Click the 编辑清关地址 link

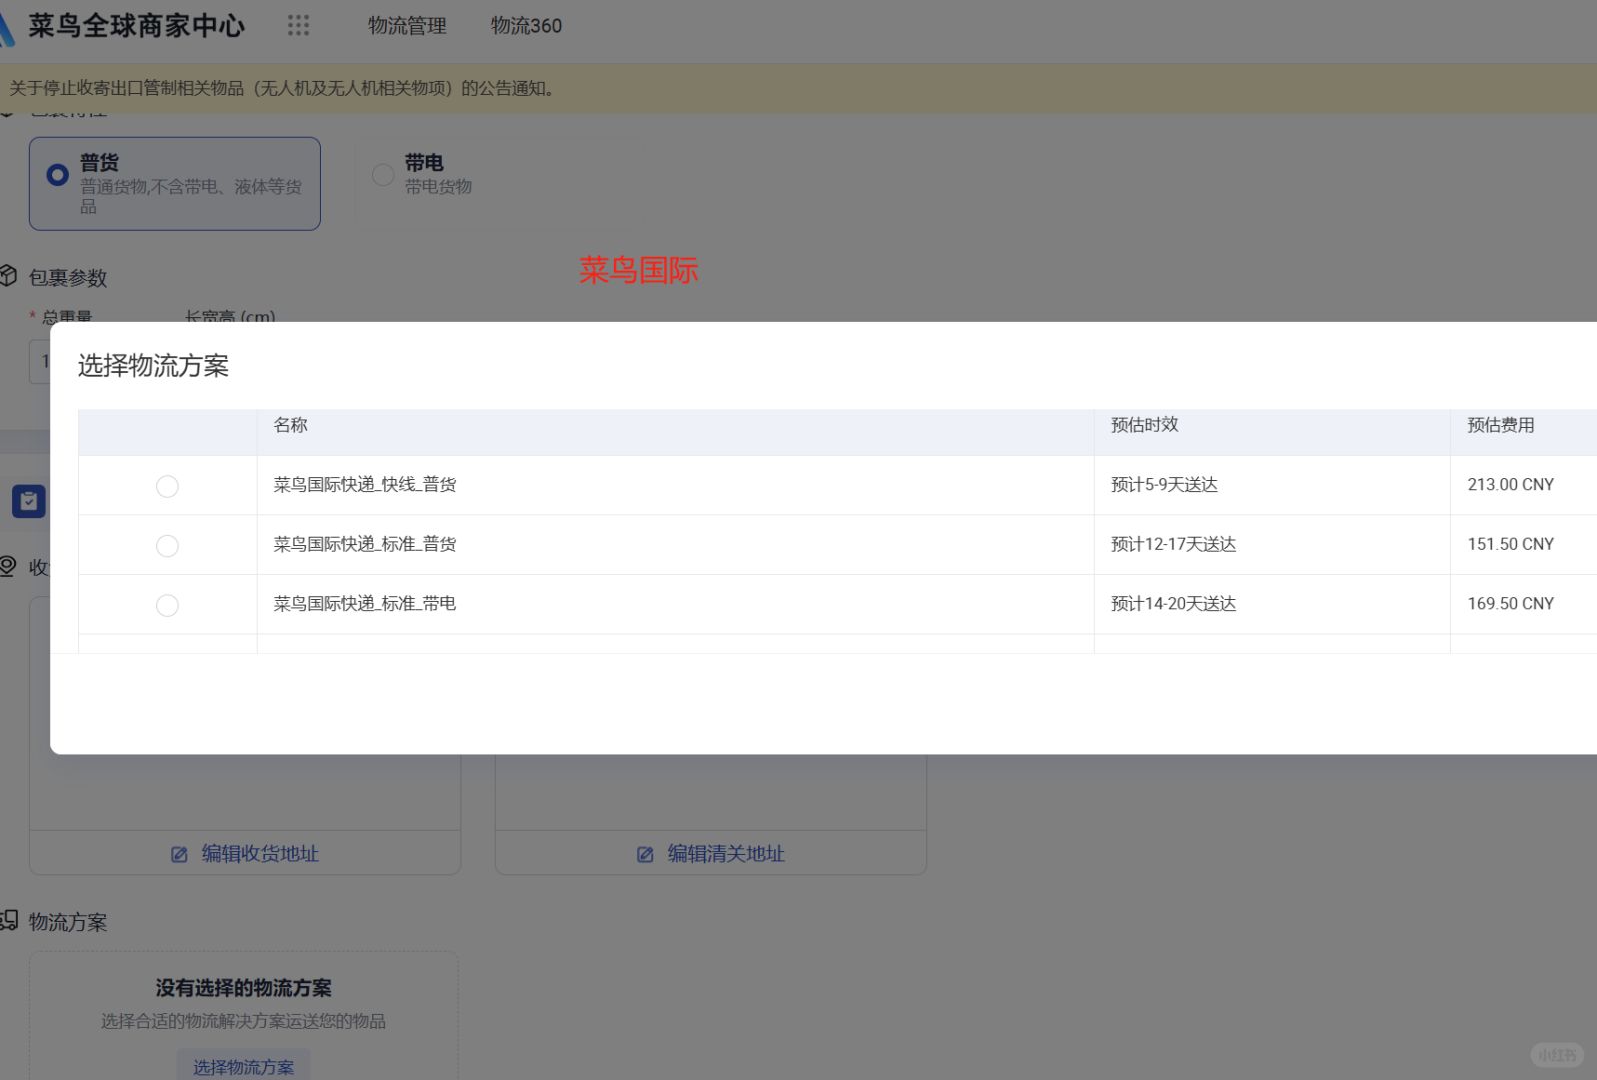click(x=726, y=854)
